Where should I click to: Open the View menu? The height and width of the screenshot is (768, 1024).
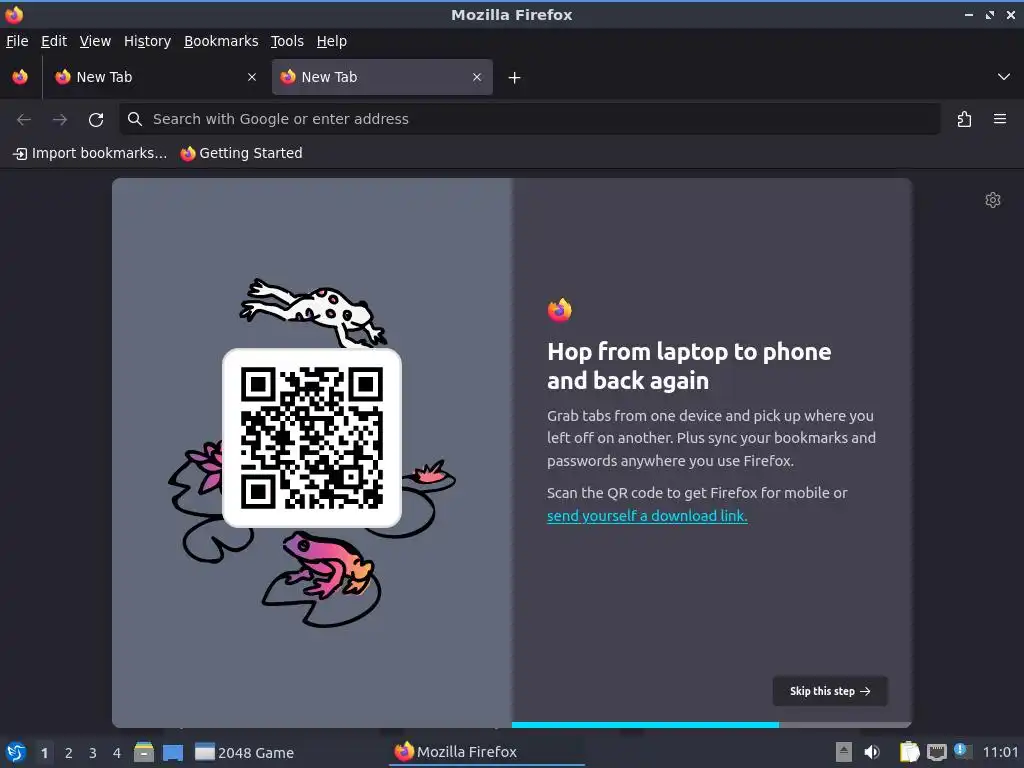click(x=95, y=41)
